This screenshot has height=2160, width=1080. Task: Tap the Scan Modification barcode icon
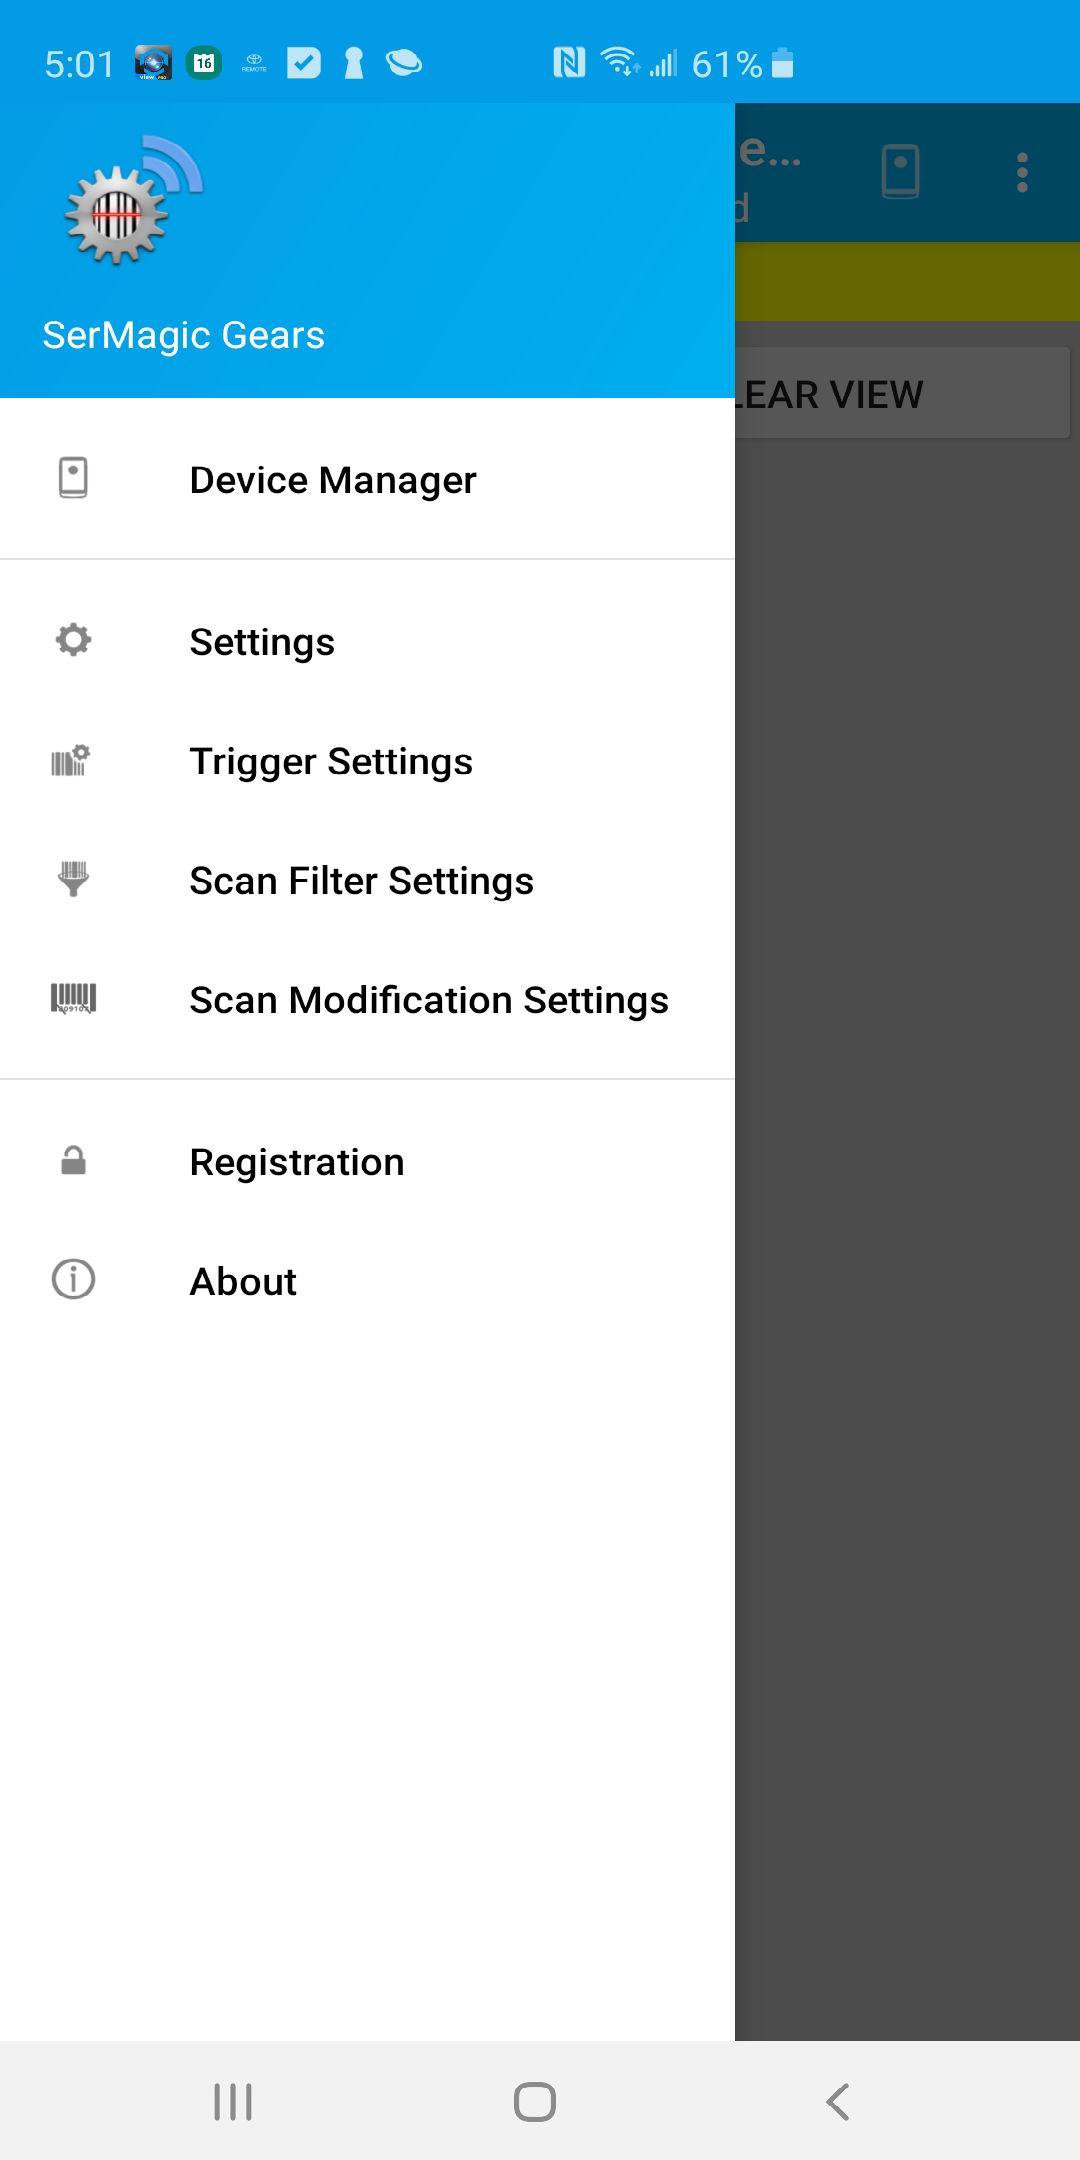[x=73, y=998]
